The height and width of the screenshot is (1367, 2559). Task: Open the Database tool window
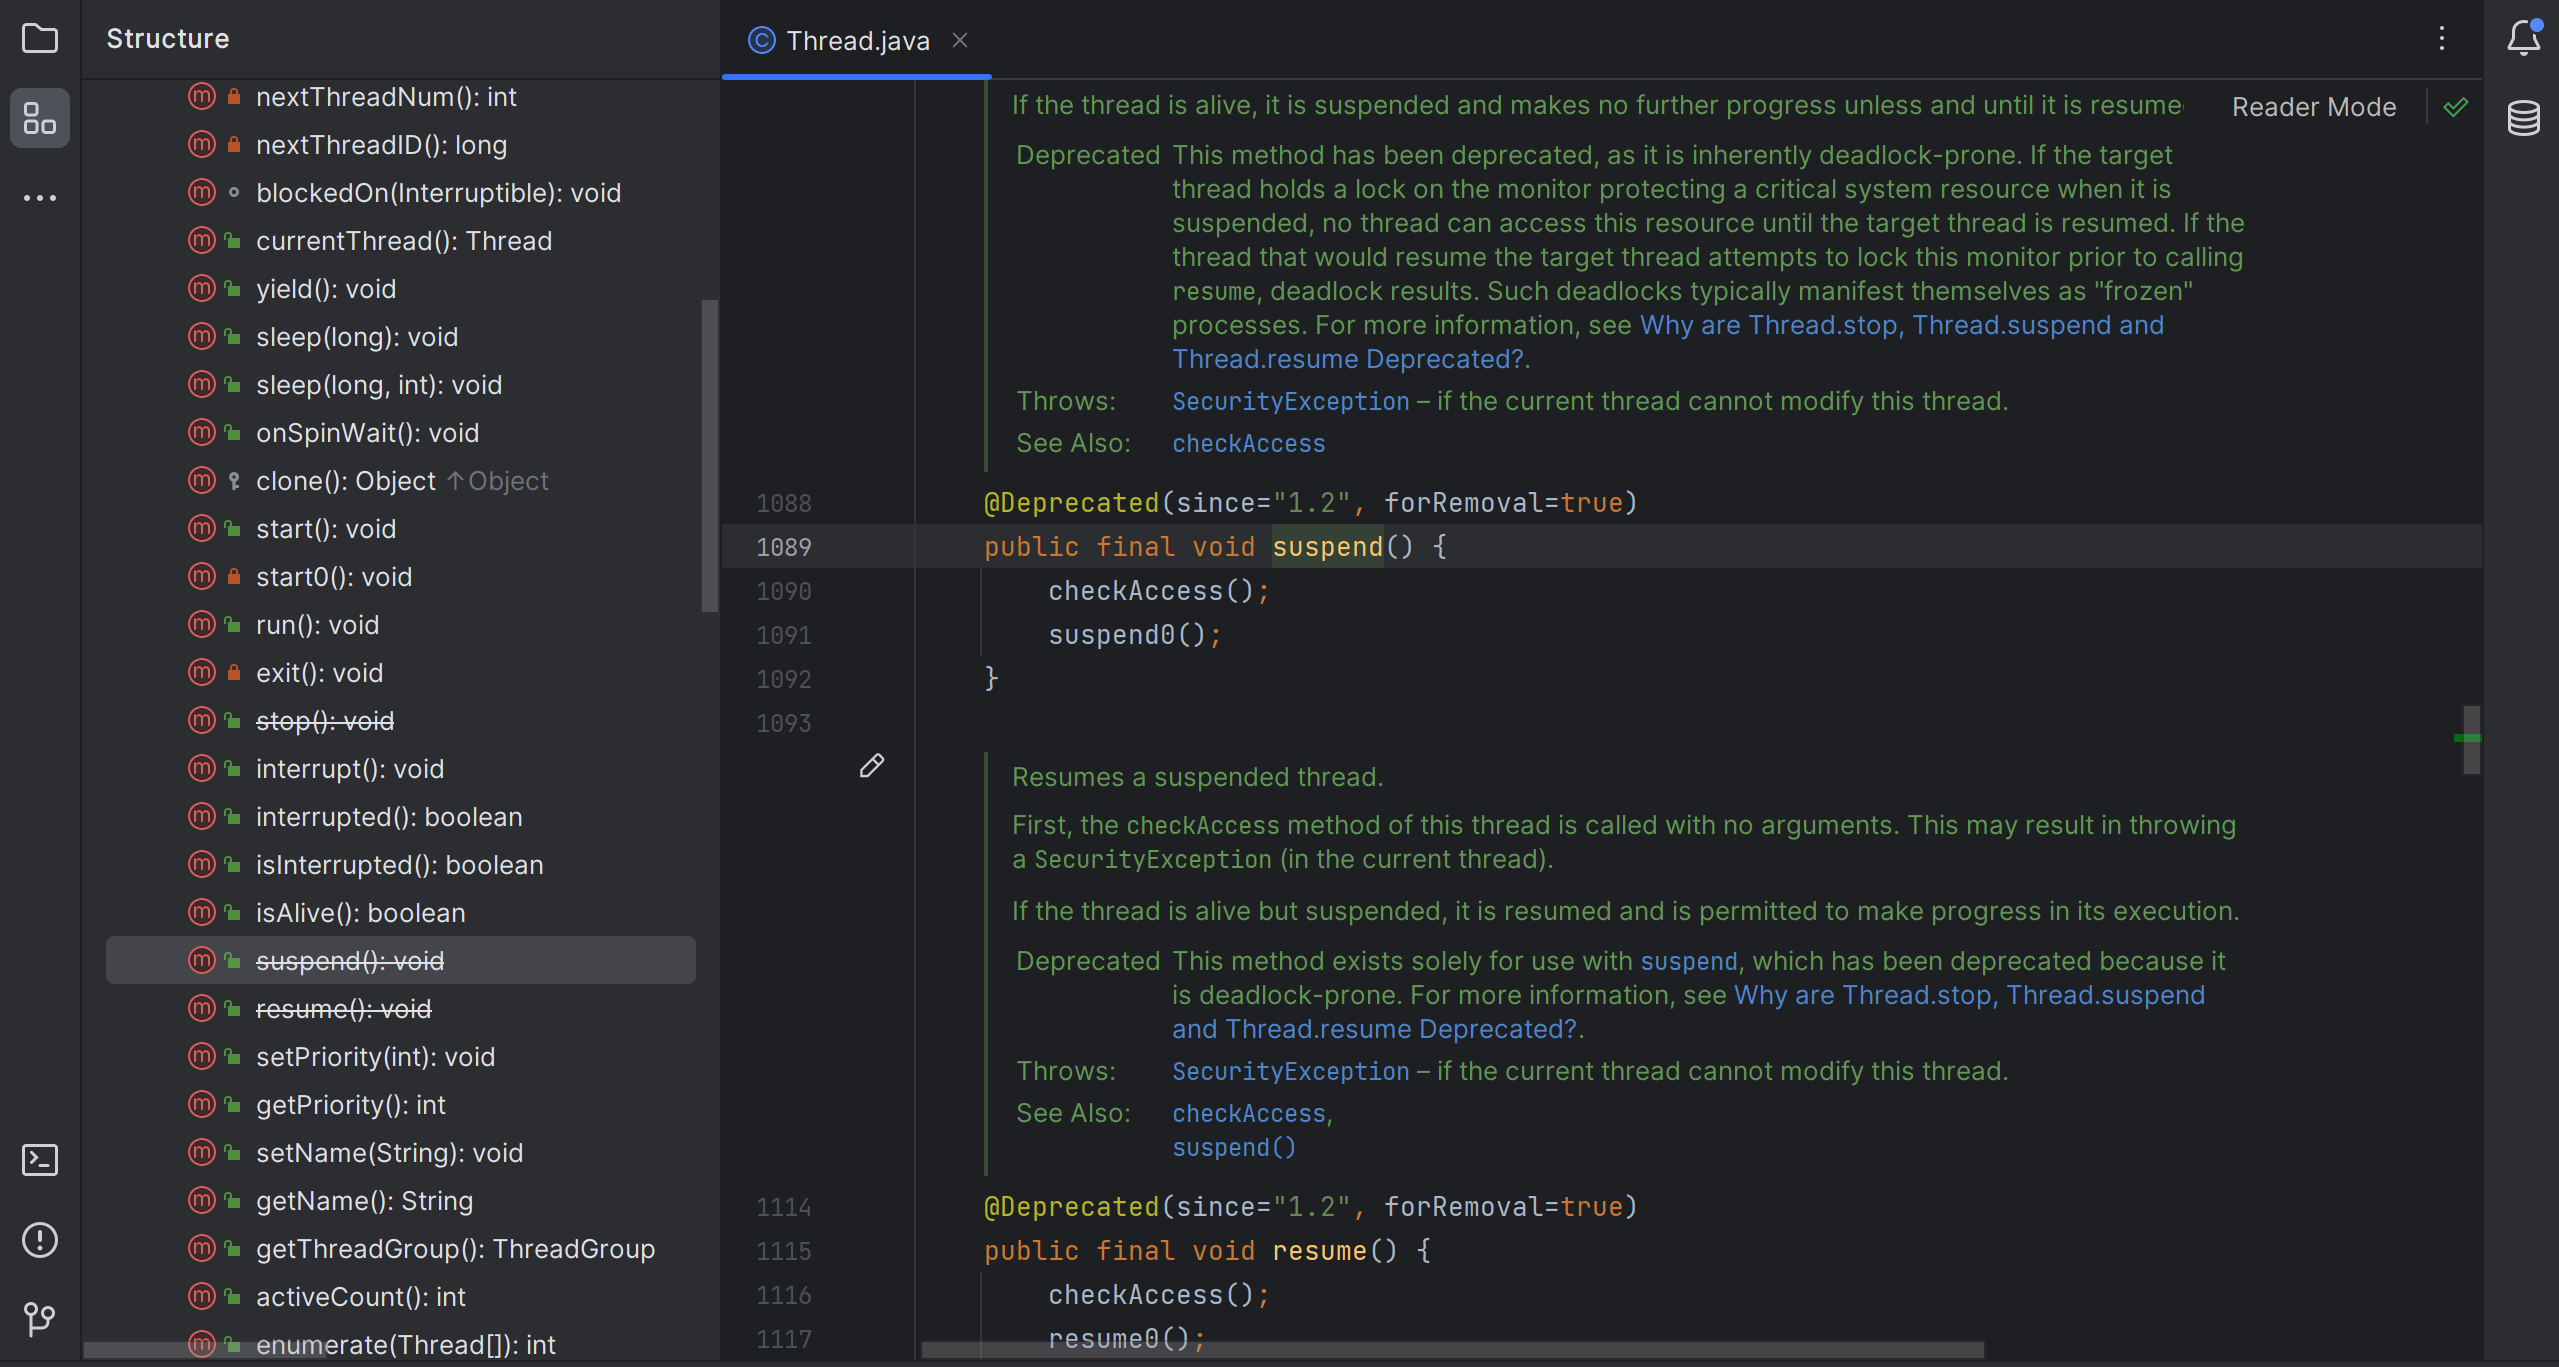(2522, 118)
